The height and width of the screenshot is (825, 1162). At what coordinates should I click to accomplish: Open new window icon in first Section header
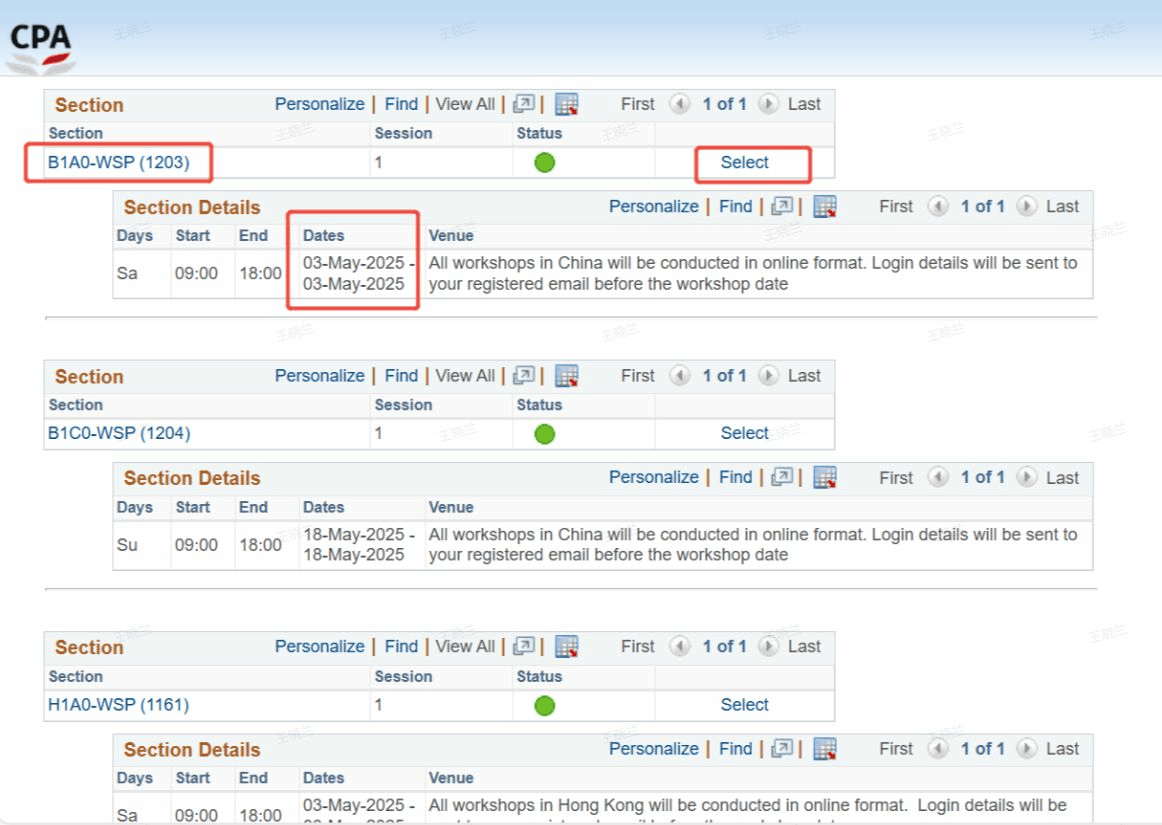coord(524,104)
